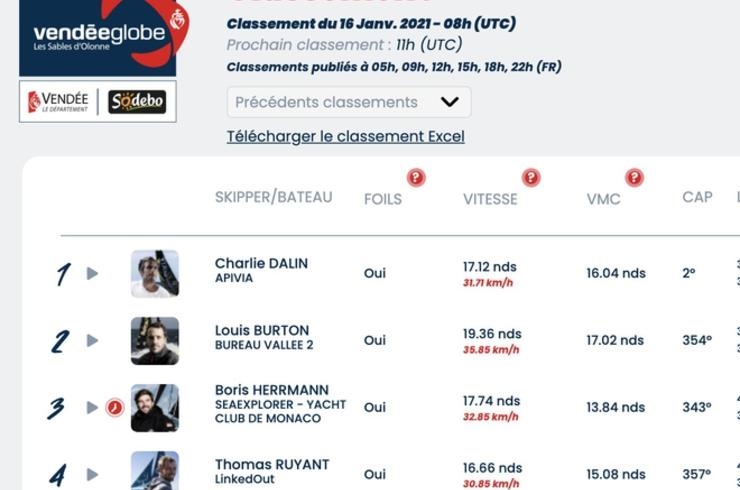The image size is (740, 490).
Task: Expand Louis BURTON's row details arrow
Action: click(92, 340)
